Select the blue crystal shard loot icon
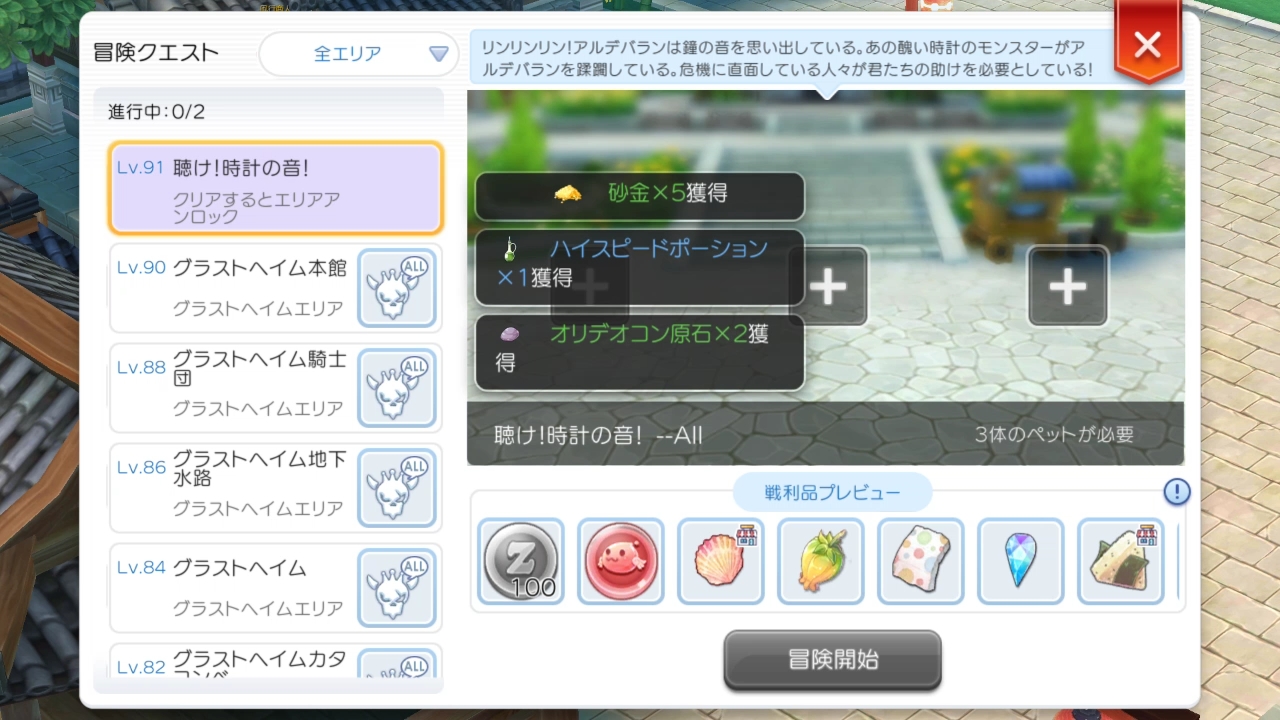 point(1021,561)
